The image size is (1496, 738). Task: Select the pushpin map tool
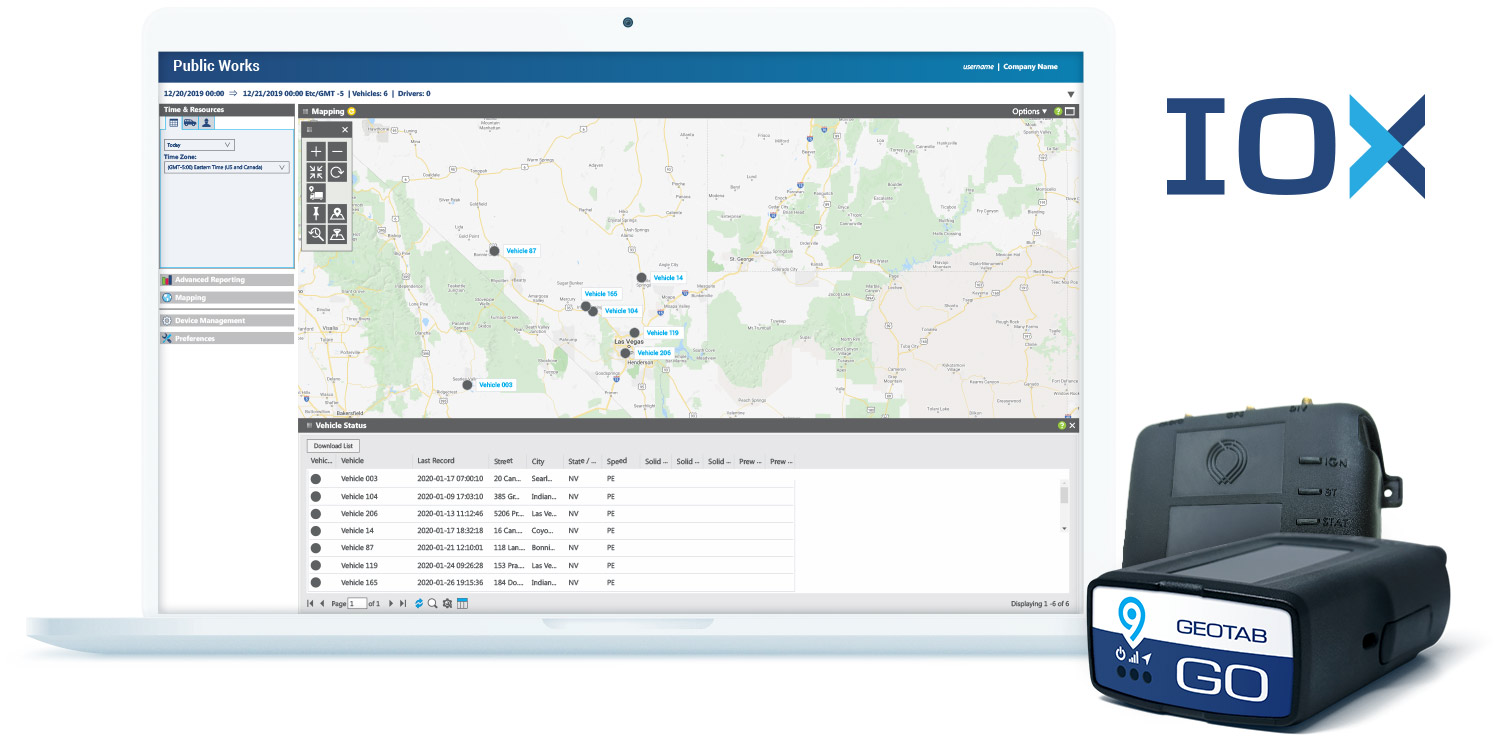[316, 214]
